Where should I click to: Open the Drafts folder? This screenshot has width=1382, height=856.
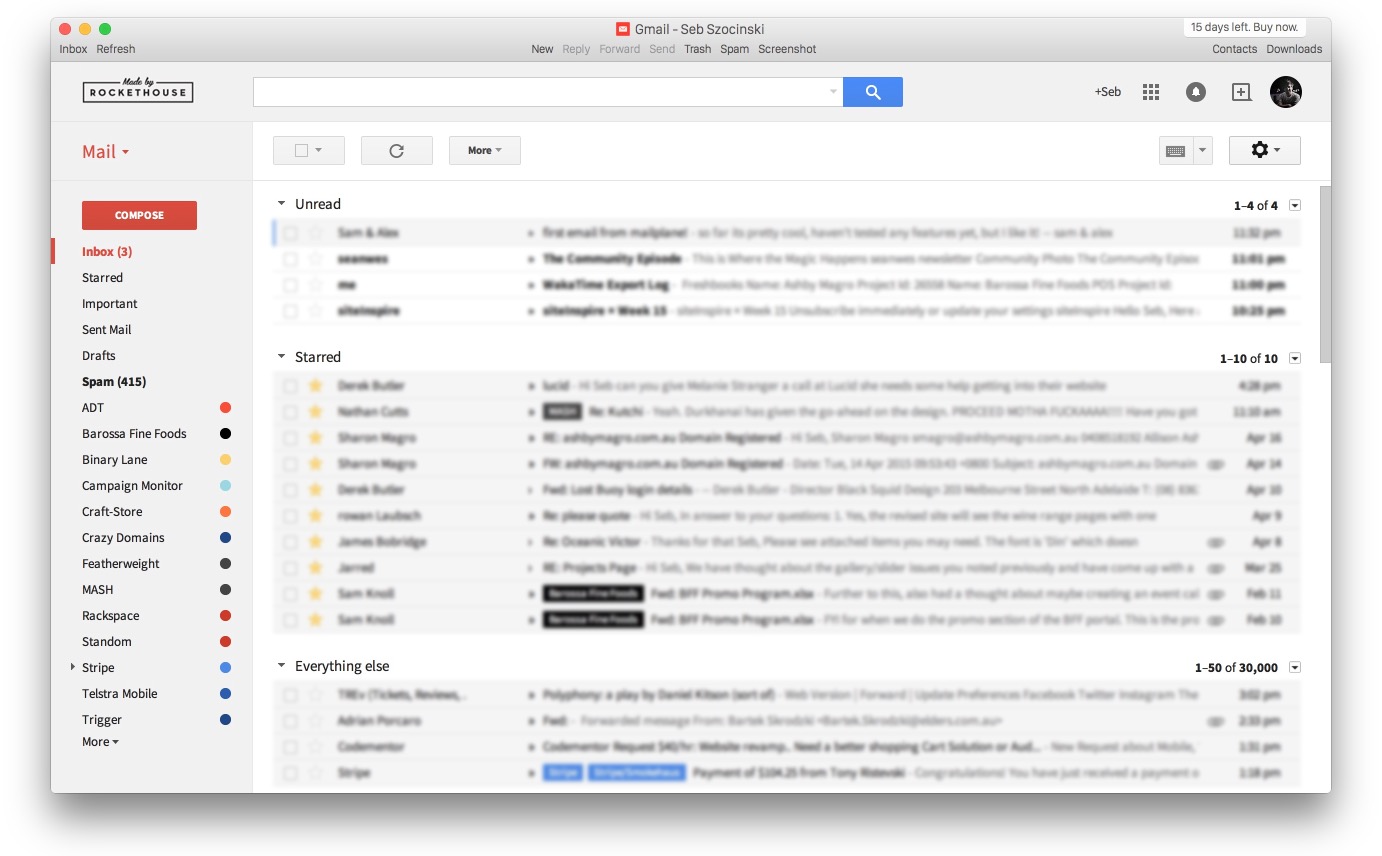pyautogui.click(x=99, y=356)
